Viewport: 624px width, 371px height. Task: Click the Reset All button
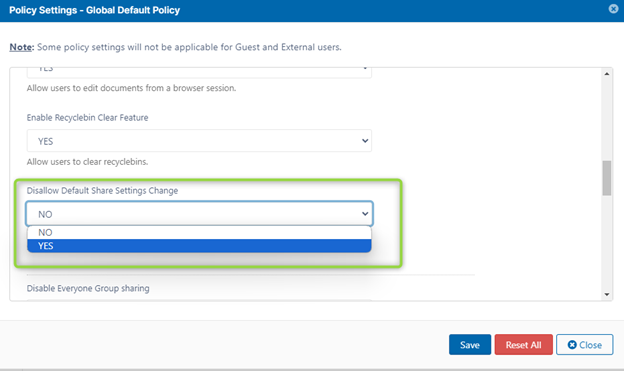tap(523, 345)
